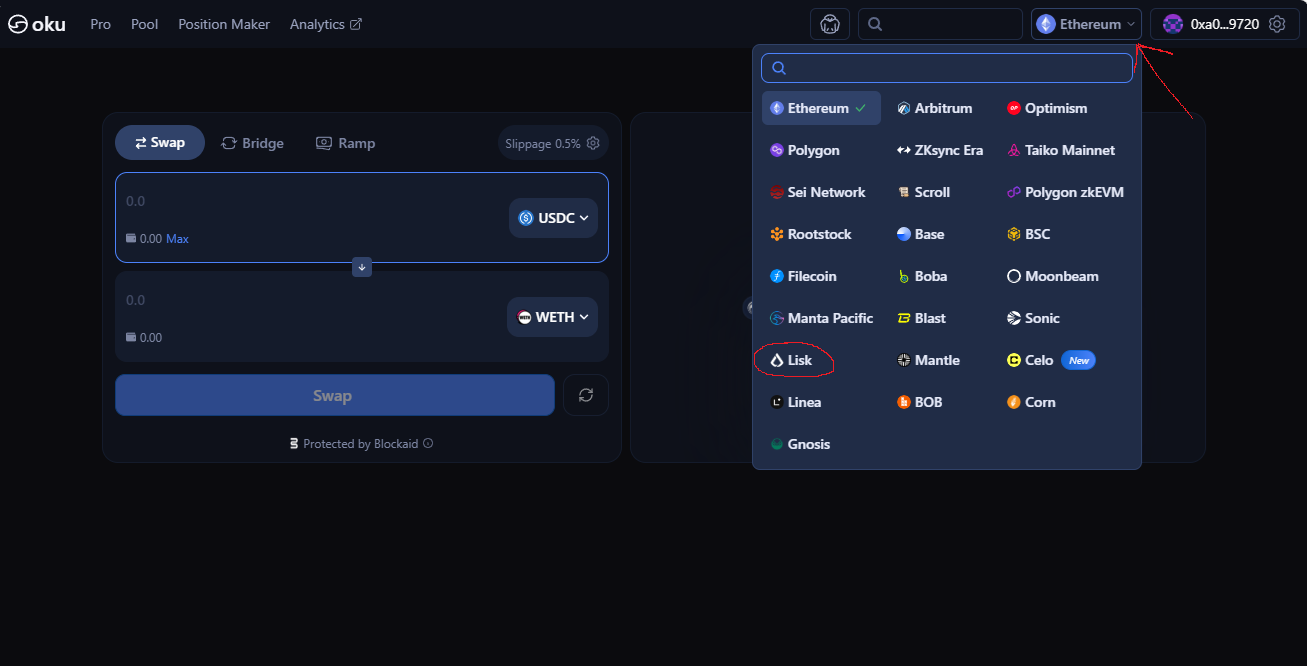
Task: Click the mascot icon button in header
Action: [x=830, y=24]
